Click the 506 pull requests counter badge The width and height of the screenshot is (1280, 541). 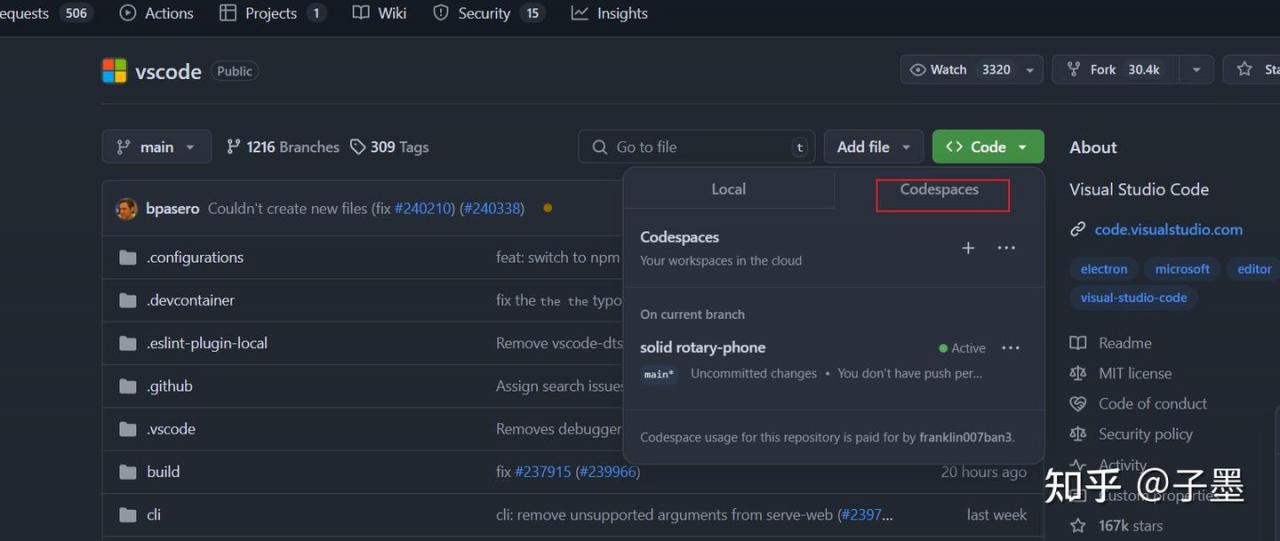pos(76,13)
